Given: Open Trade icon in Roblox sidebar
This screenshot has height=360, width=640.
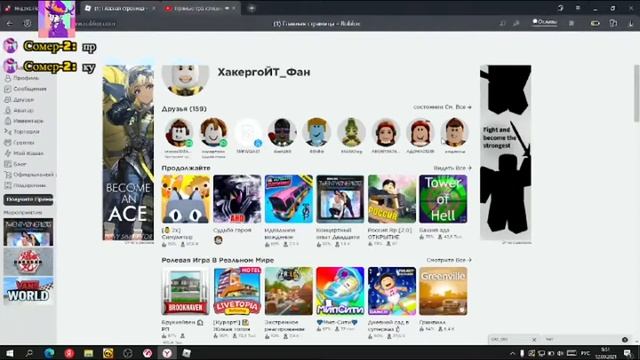Looking at the screenshot, I should pos(7,131).
